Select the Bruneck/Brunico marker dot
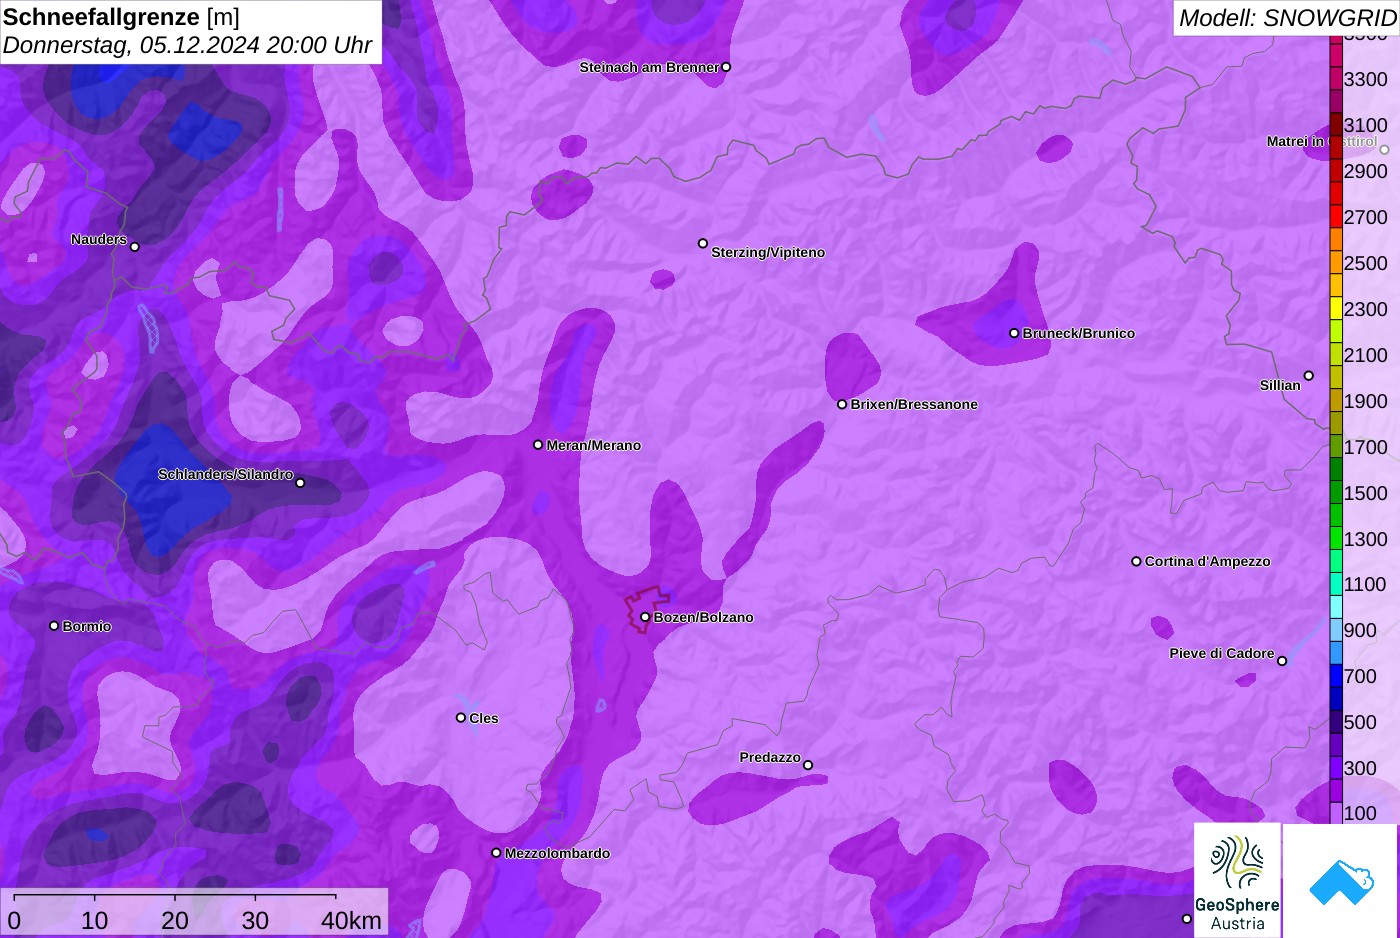The image size is (1400, 938). coord(1014,333)
